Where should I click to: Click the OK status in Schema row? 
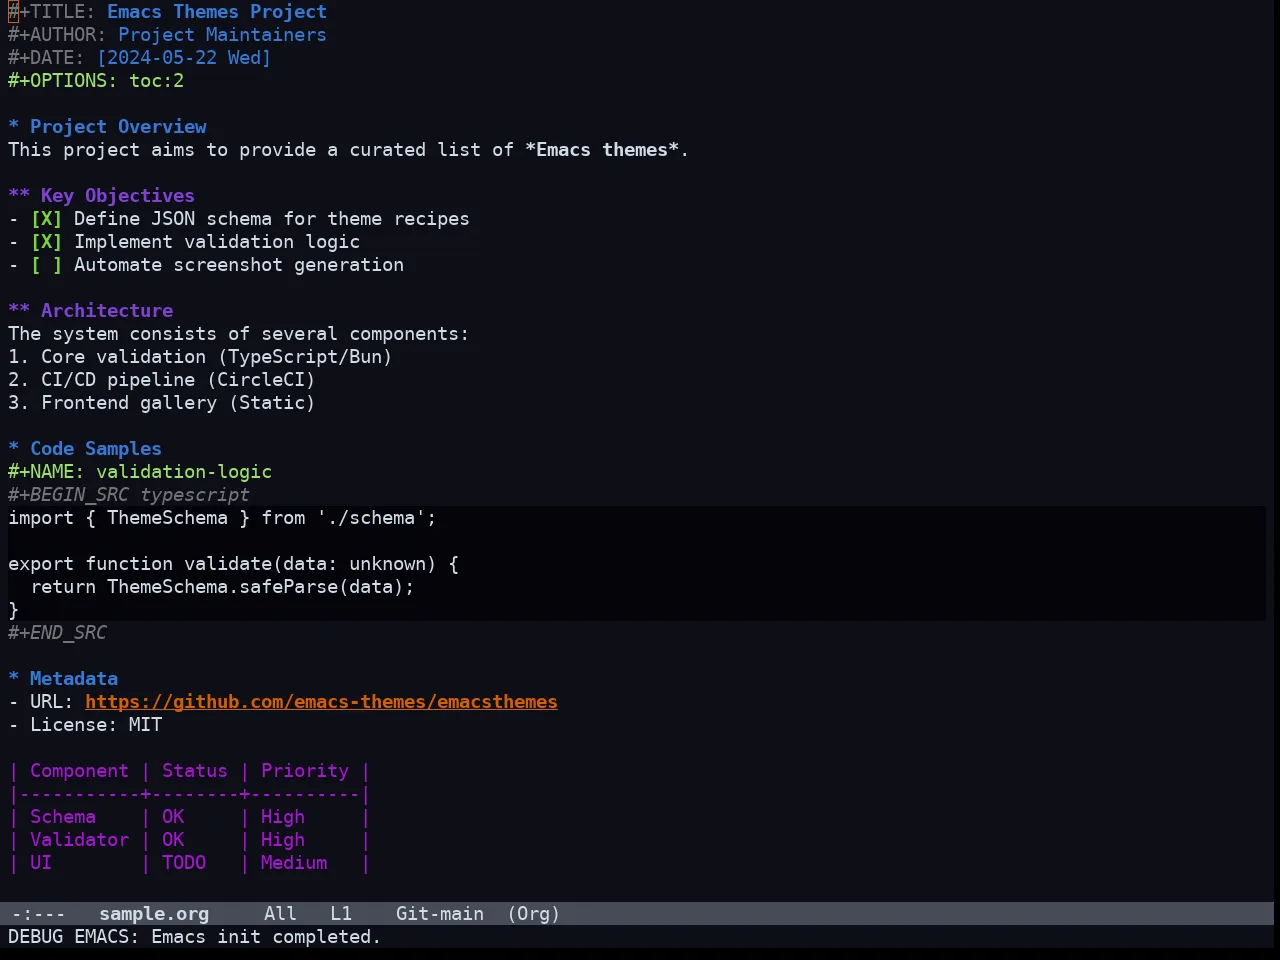pyautogui.click(x=173, y=817)
